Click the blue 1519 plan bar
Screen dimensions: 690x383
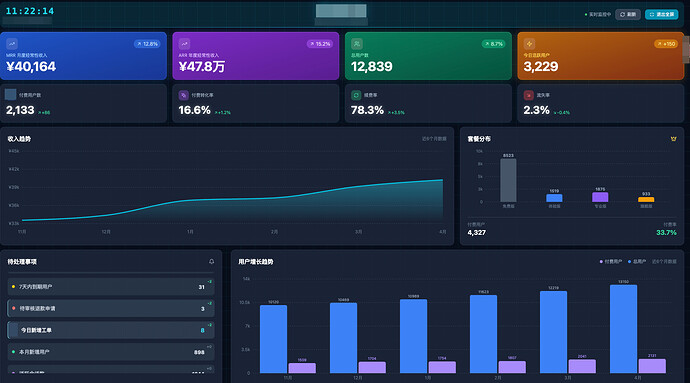point(554,198)
